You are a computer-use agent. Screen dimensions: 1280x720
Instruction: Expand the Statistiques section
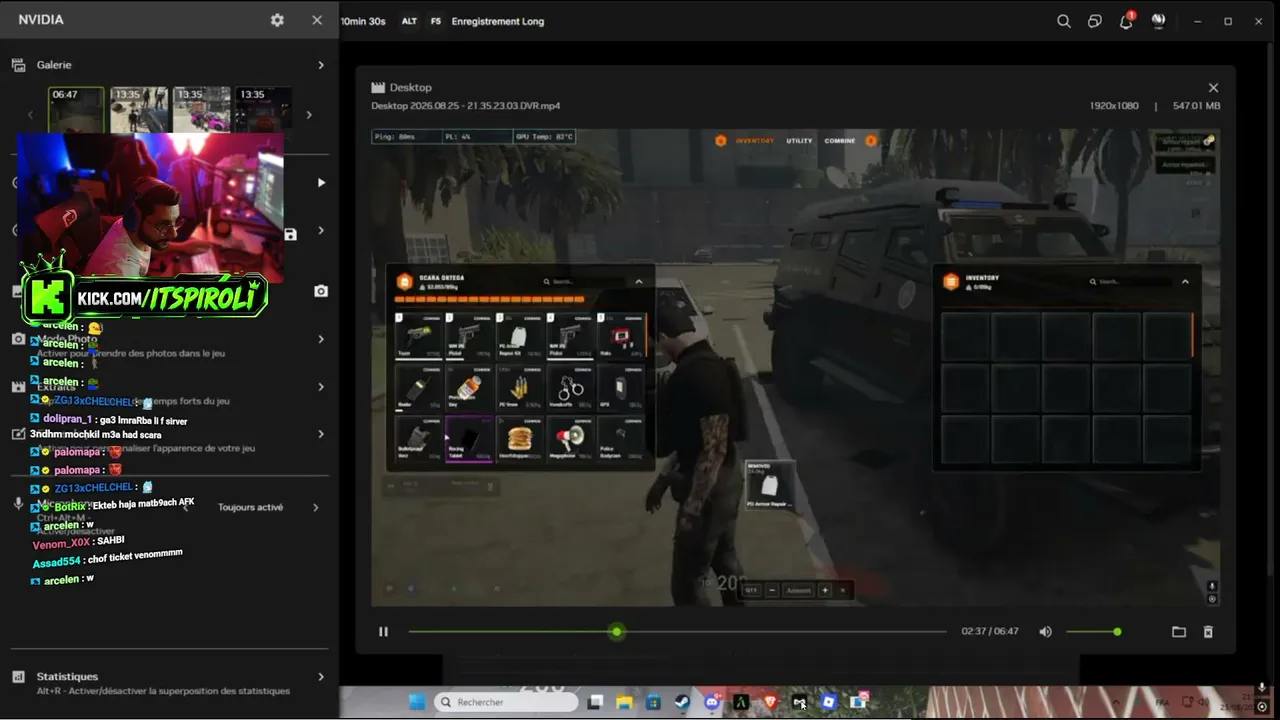(321, 677)
